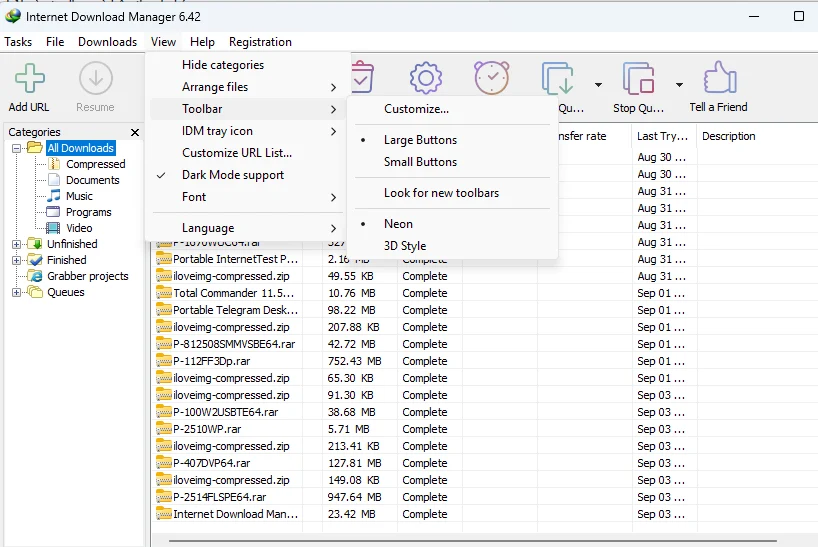This screenshot has height=547, width=818.
Task: Open Start Queue dropdown arrow
Action: (598, 84)
